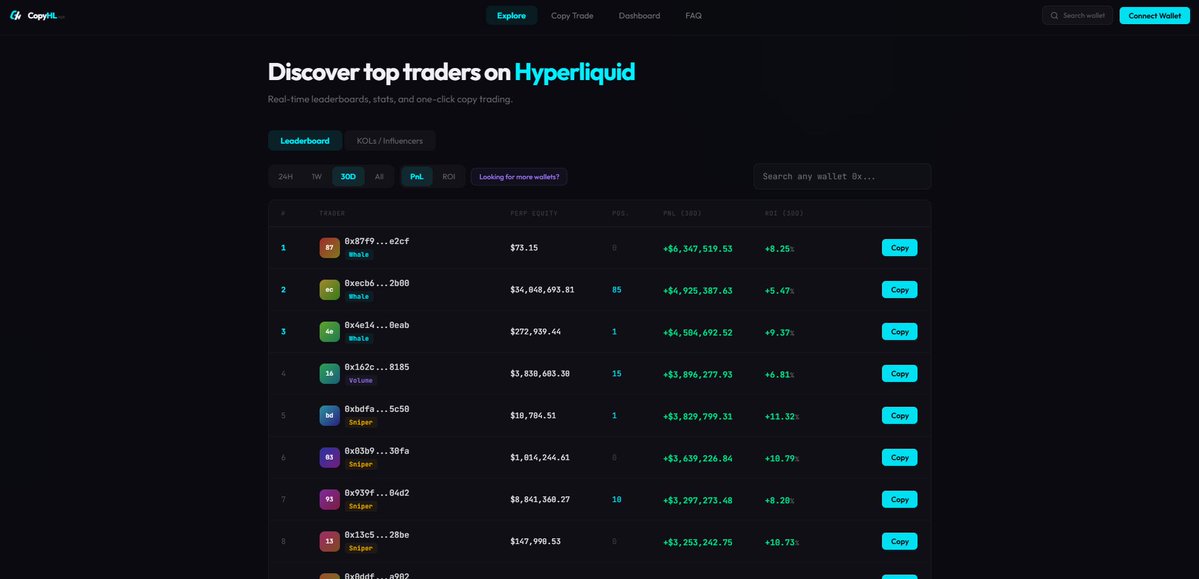Click the Sniper tag under 0xbdfa...5c50
This screenshot has width=1199, height=579.
click(x=361, y=422)
